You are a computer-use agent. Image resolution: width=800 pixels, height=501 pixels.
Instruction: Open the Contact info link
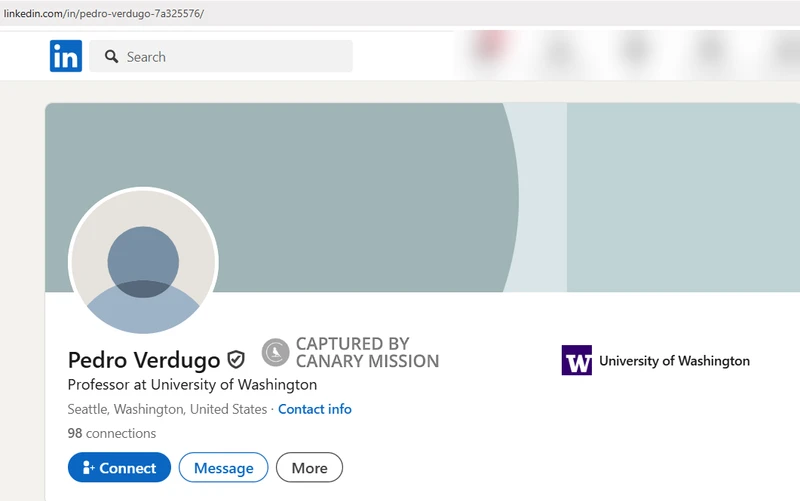tap(315, 409)
